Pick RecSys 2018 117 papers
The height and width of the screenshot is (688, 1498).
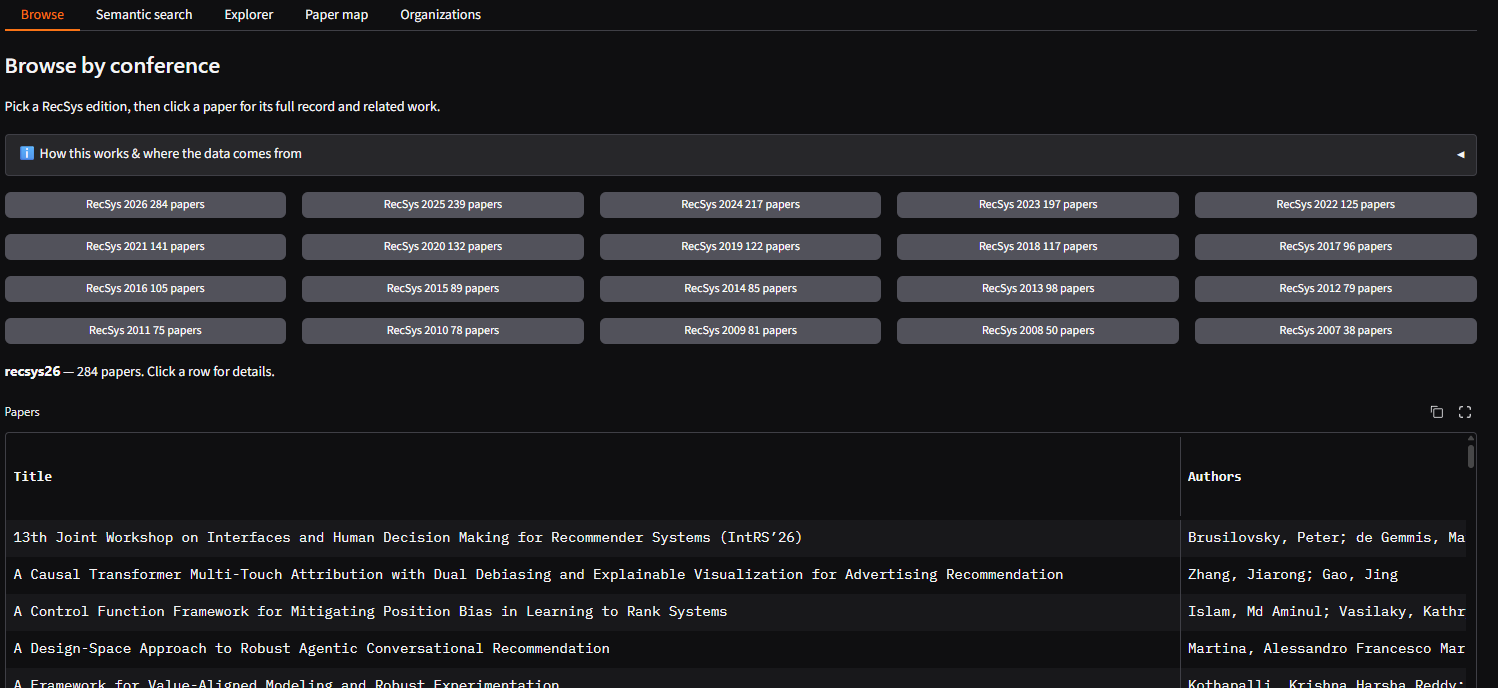(1038, 247)
